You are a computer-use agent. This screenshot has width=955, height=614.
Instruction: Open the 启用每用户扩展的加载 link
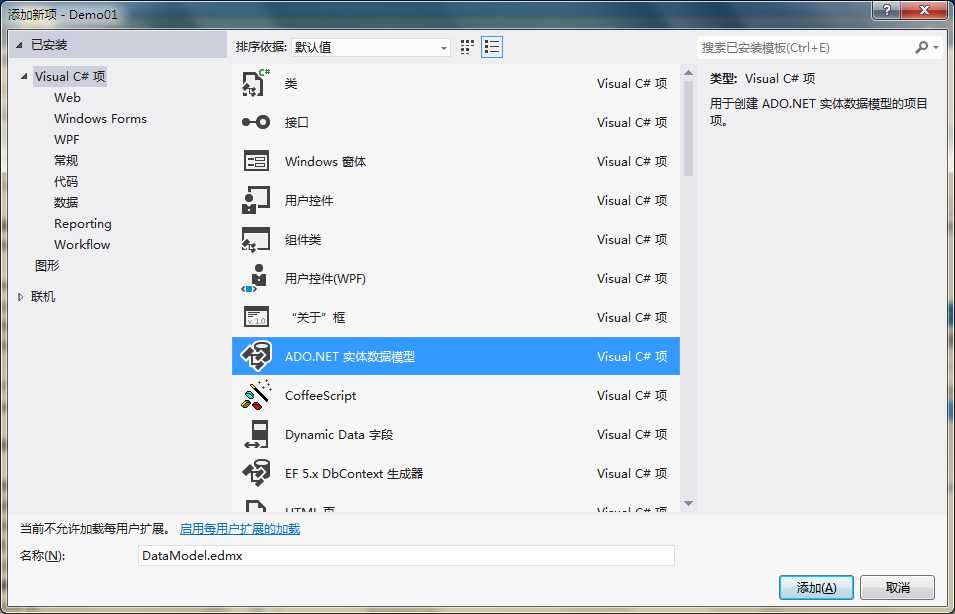(x=240, y=529)
